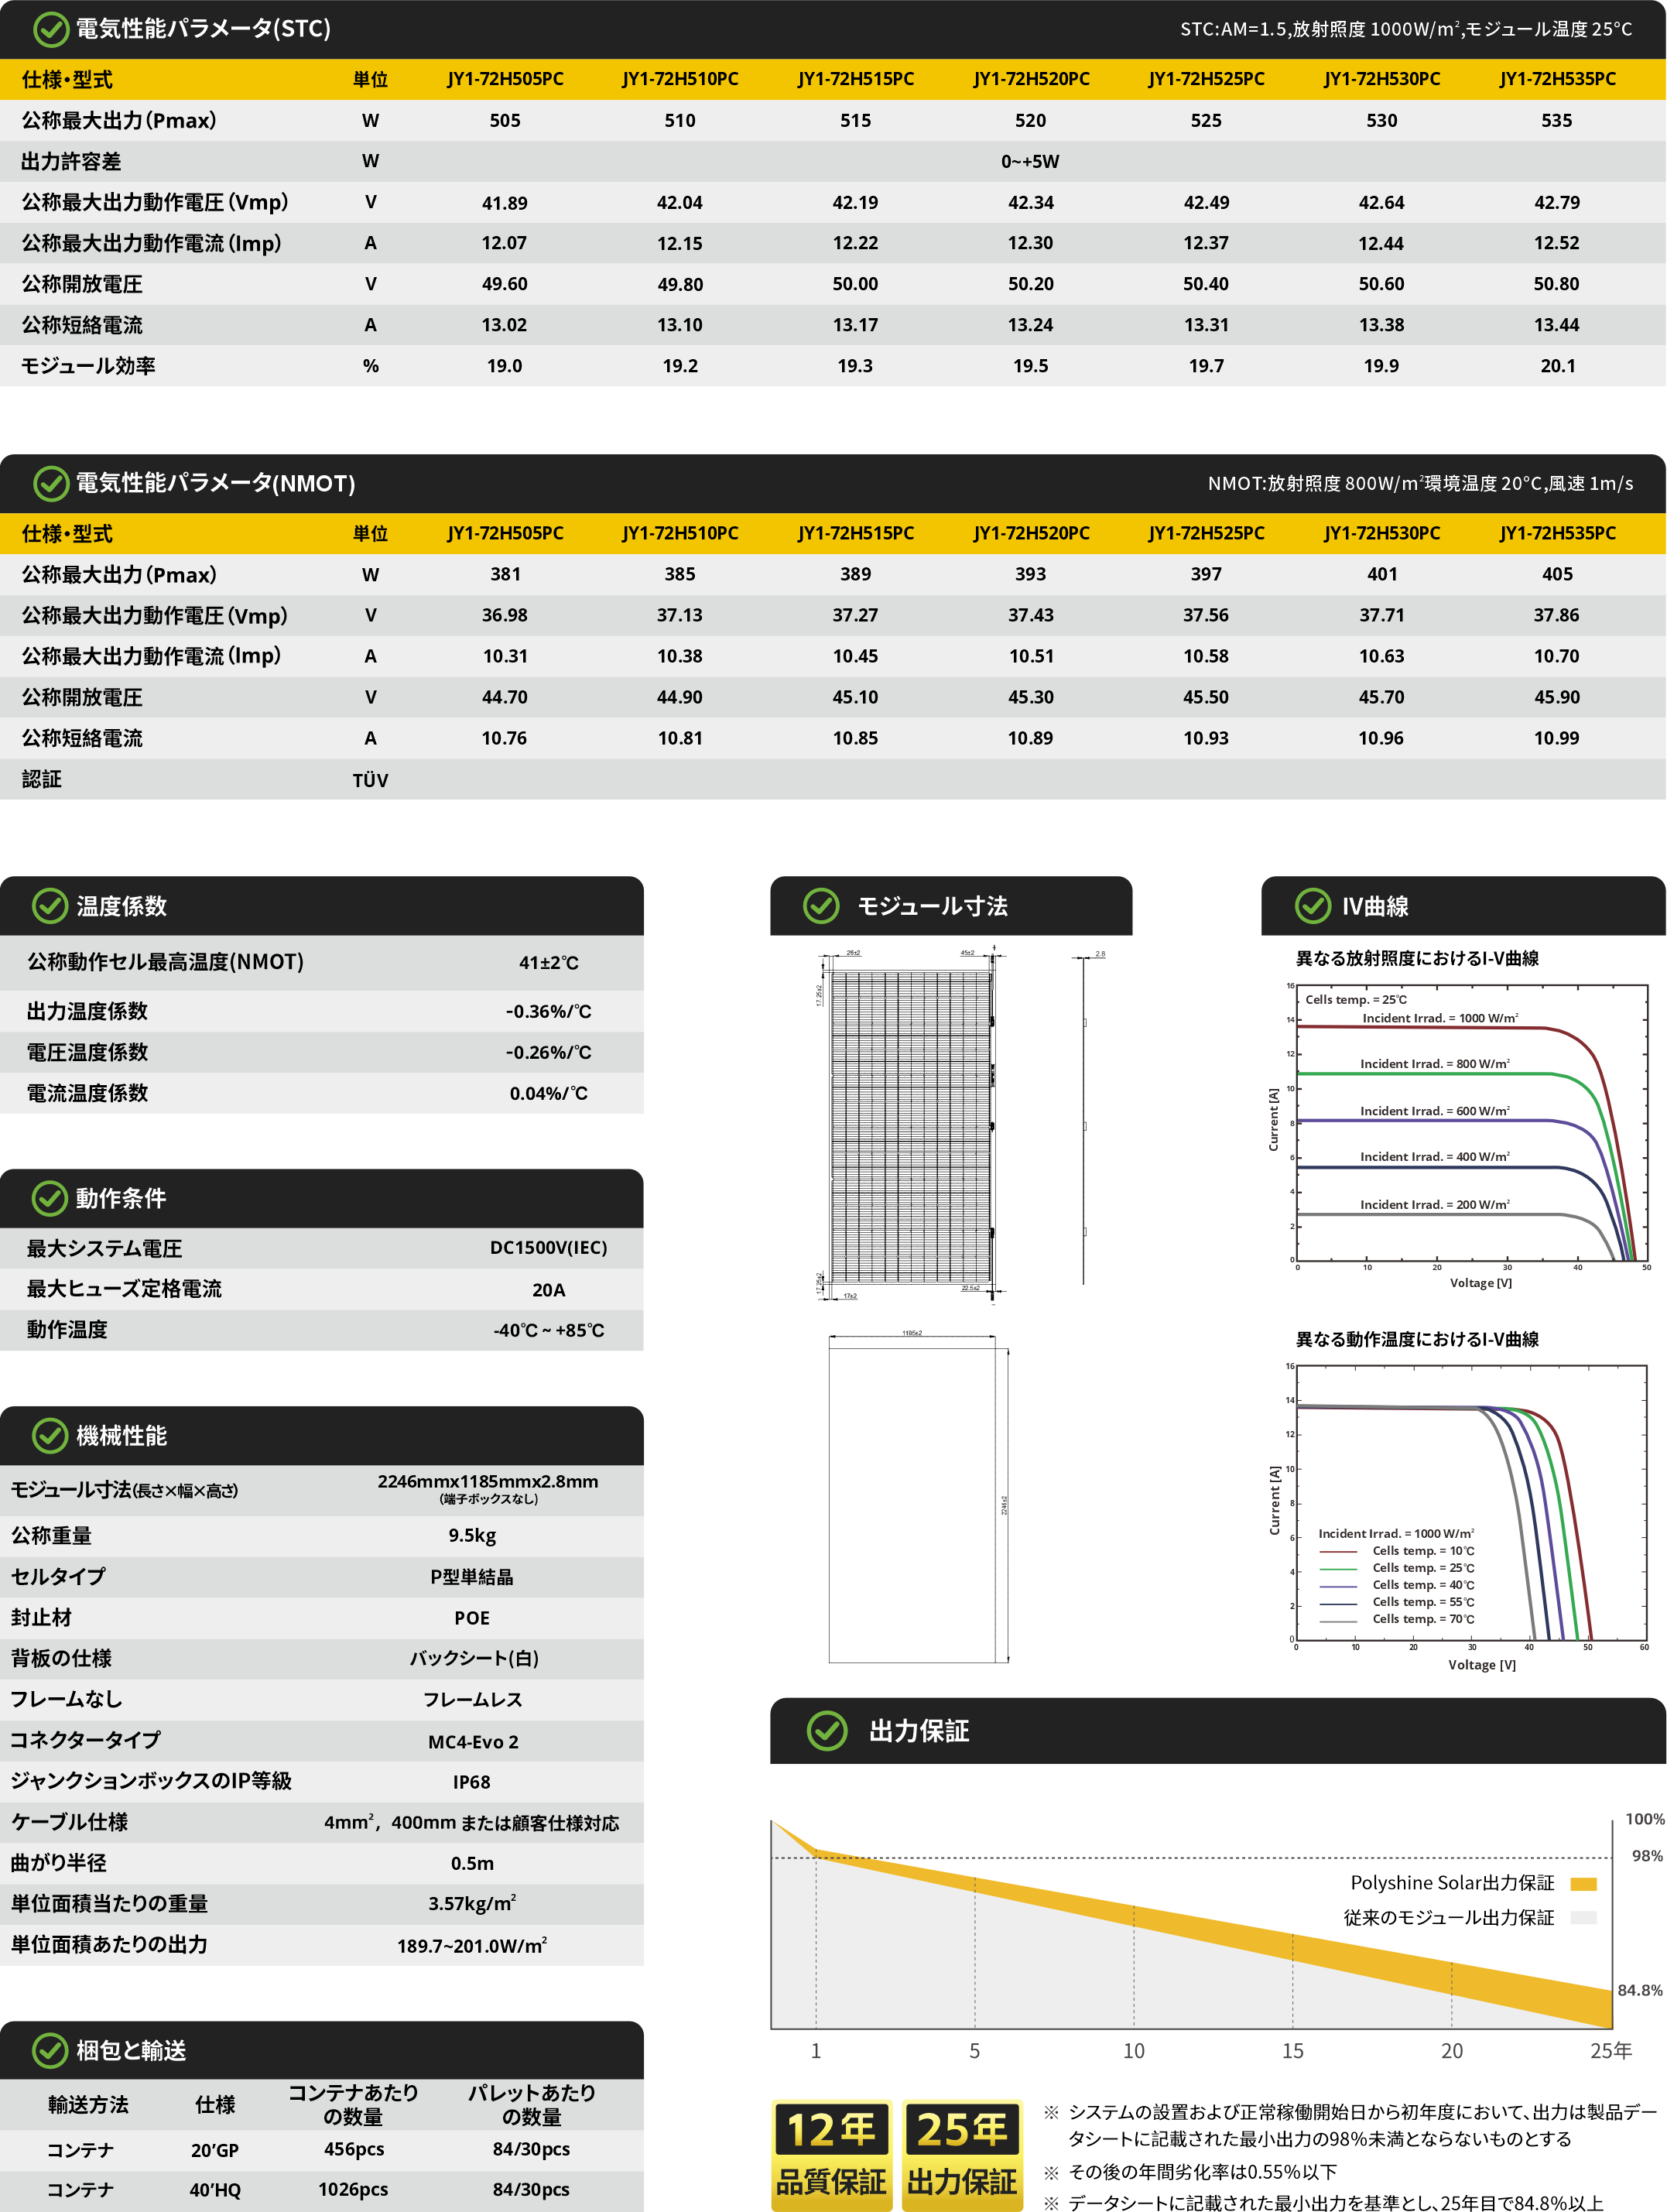Click the junction box rating IP68
This screenshot has width=1667, height=2212.
click(x=472, y=1782)
